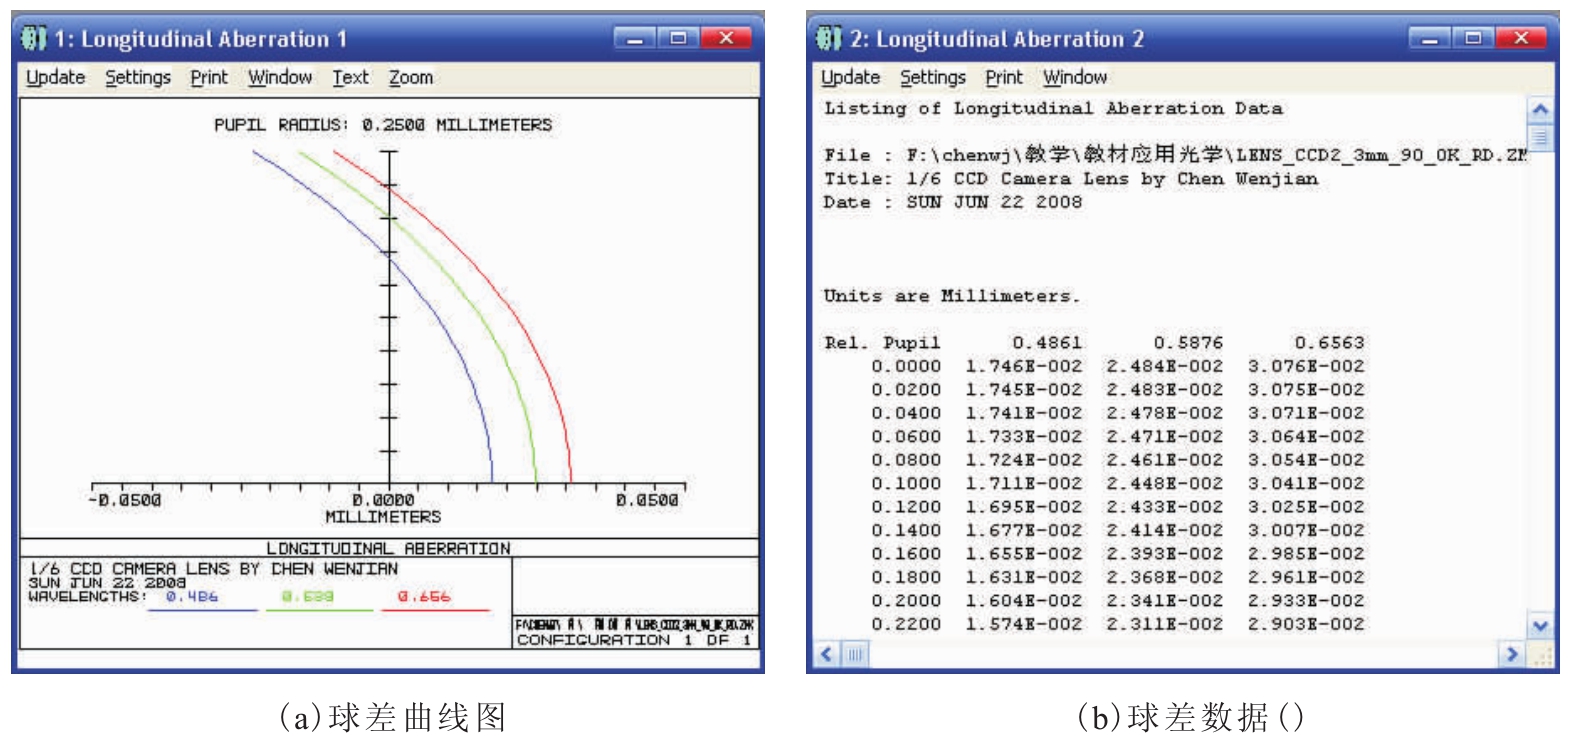Maximize the Longitudinal Aberration 2 window
Screen dimensions: 1572x747
click(x=1473, y=38)
